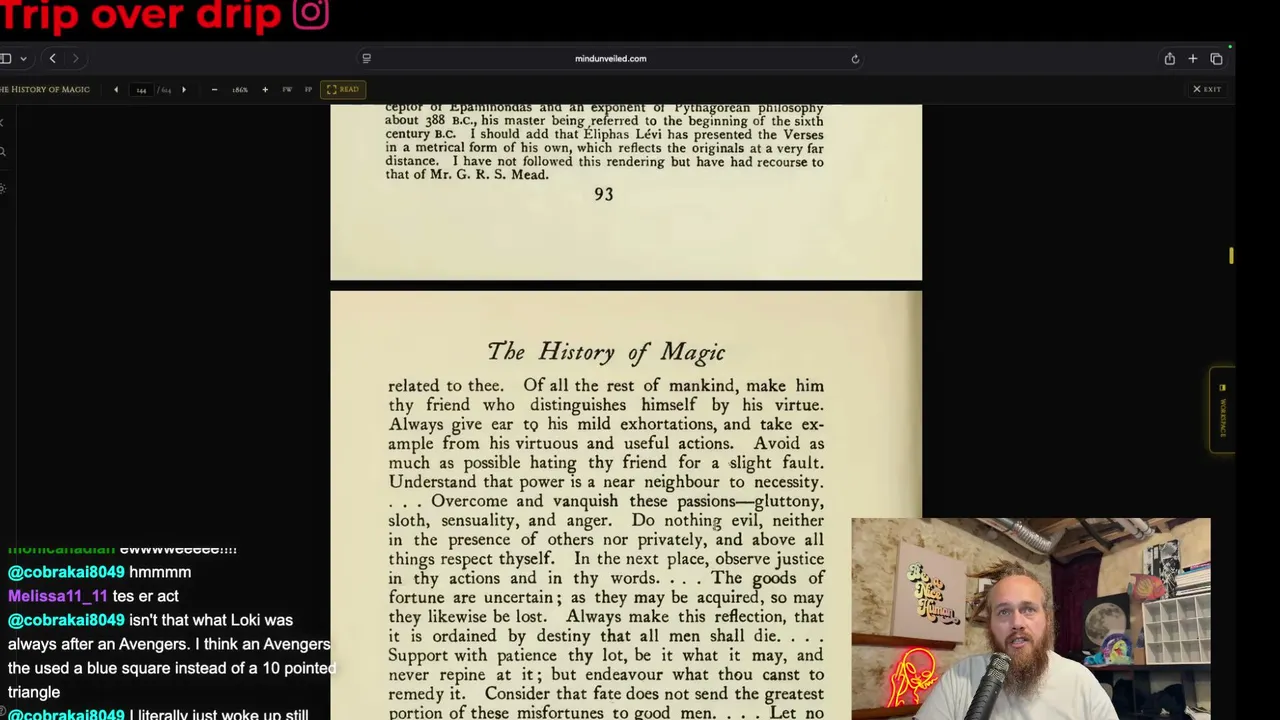Go to the previous page with the left arrow
The width and height of the screenshot is (1280, 720).
pos(116,90)
